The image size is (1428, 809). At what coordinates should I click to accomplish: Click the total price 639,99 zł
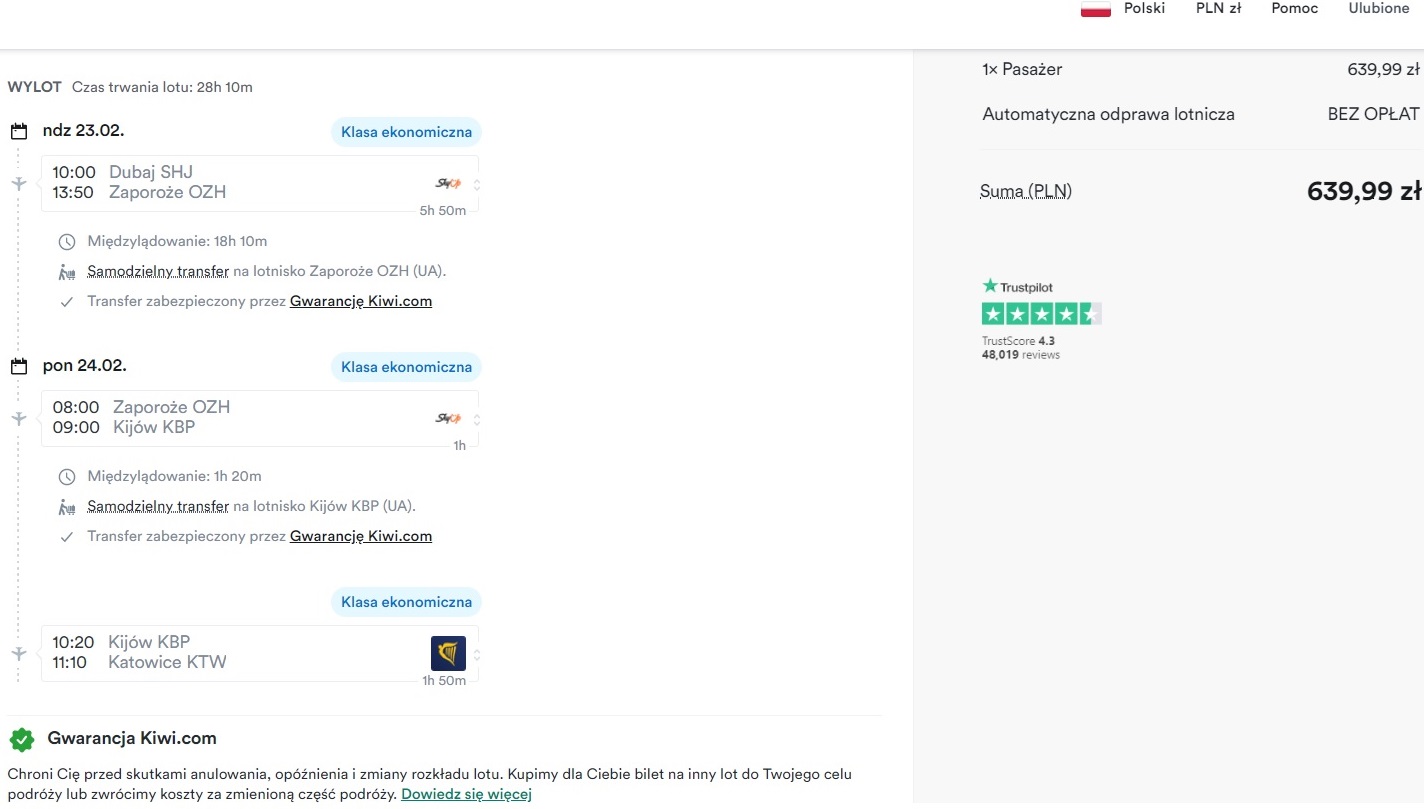point(1364,191)
